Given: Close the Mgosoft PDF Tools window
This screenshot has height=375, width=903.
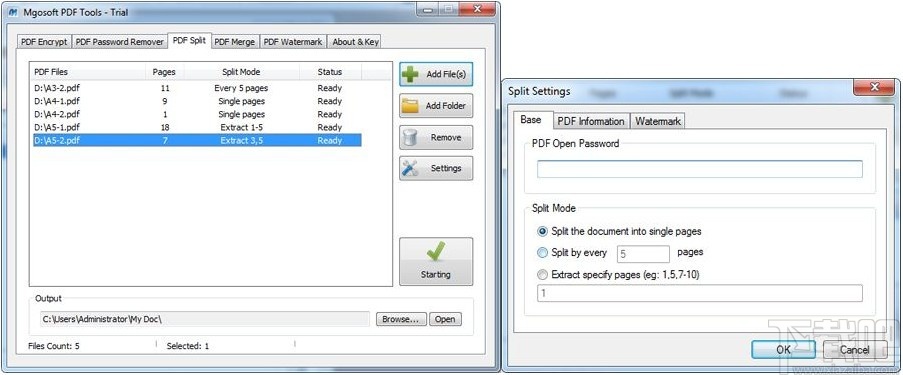Looking at the screenshot, I should tap(477, 9).
